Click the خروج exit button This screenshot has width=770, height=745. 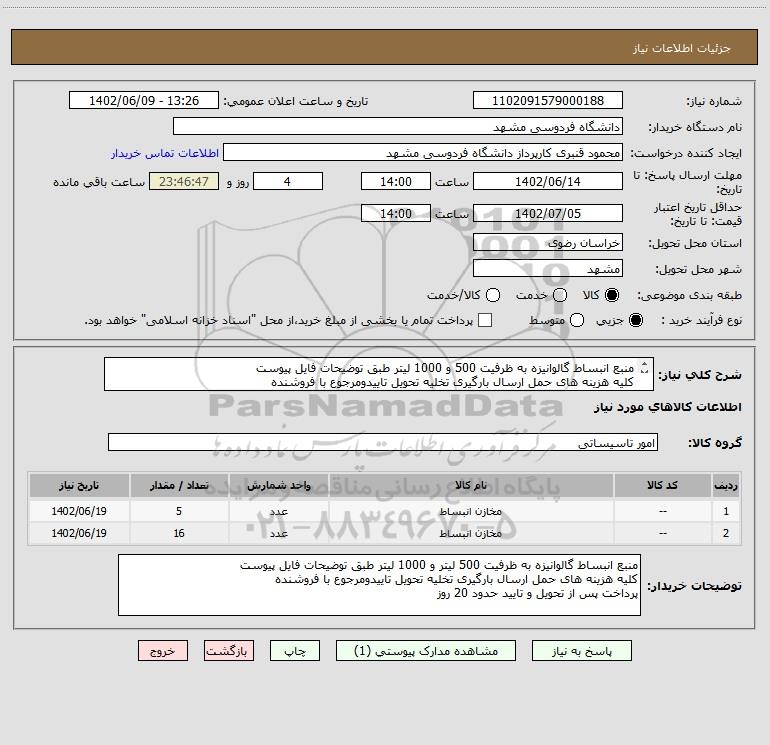(163, 651)
